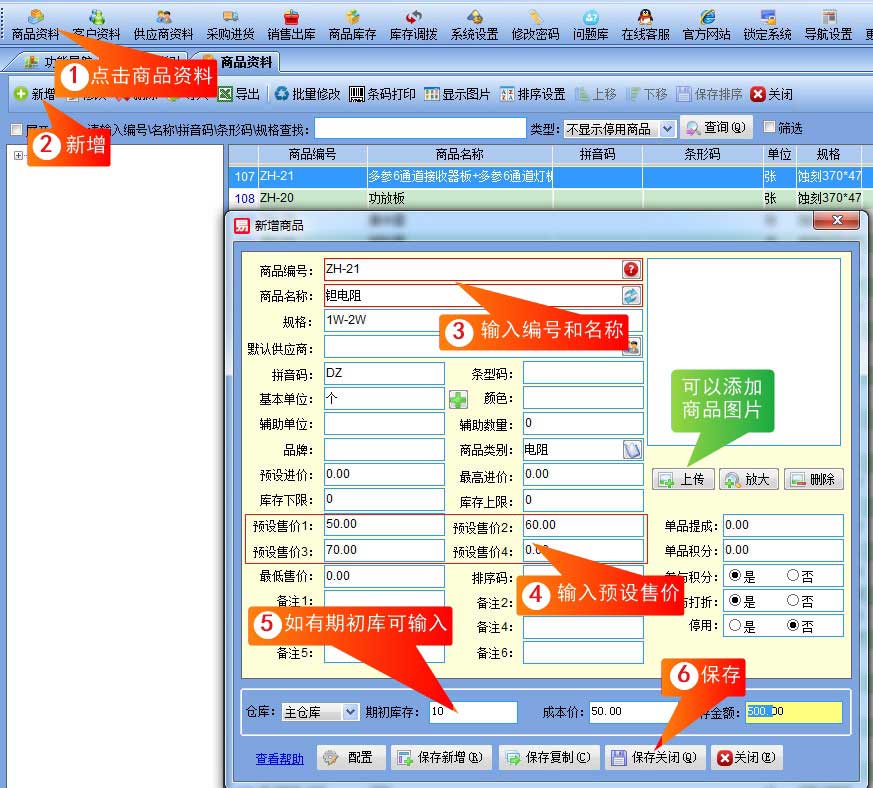
Task: Click 放大 enlarge image button
Action: 749,479
